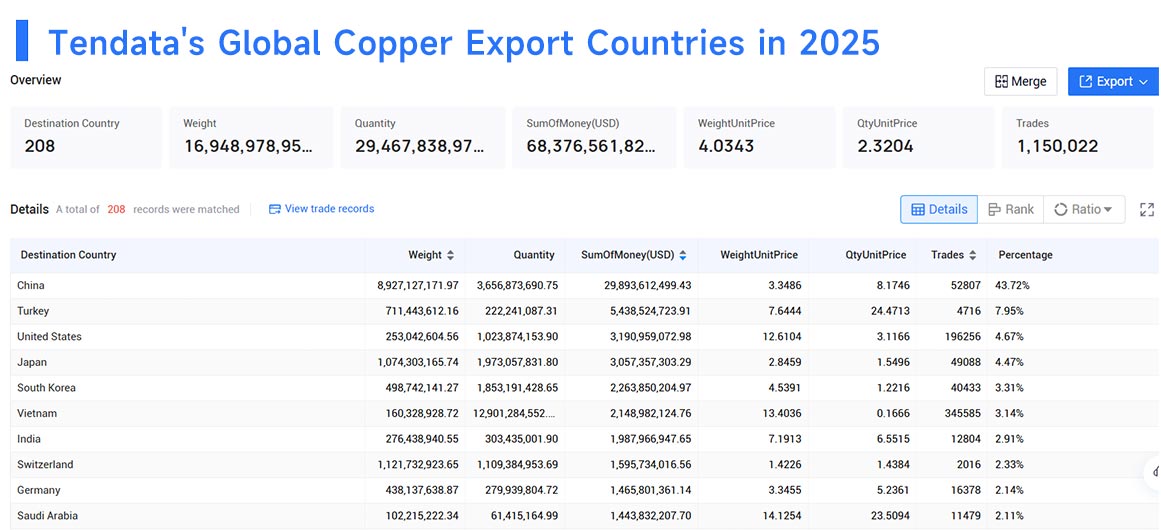This screenshot has width=1161, height=530.
Task: Click the Rank bars icon
Action: pyautogui.click(x=994, y=209)
